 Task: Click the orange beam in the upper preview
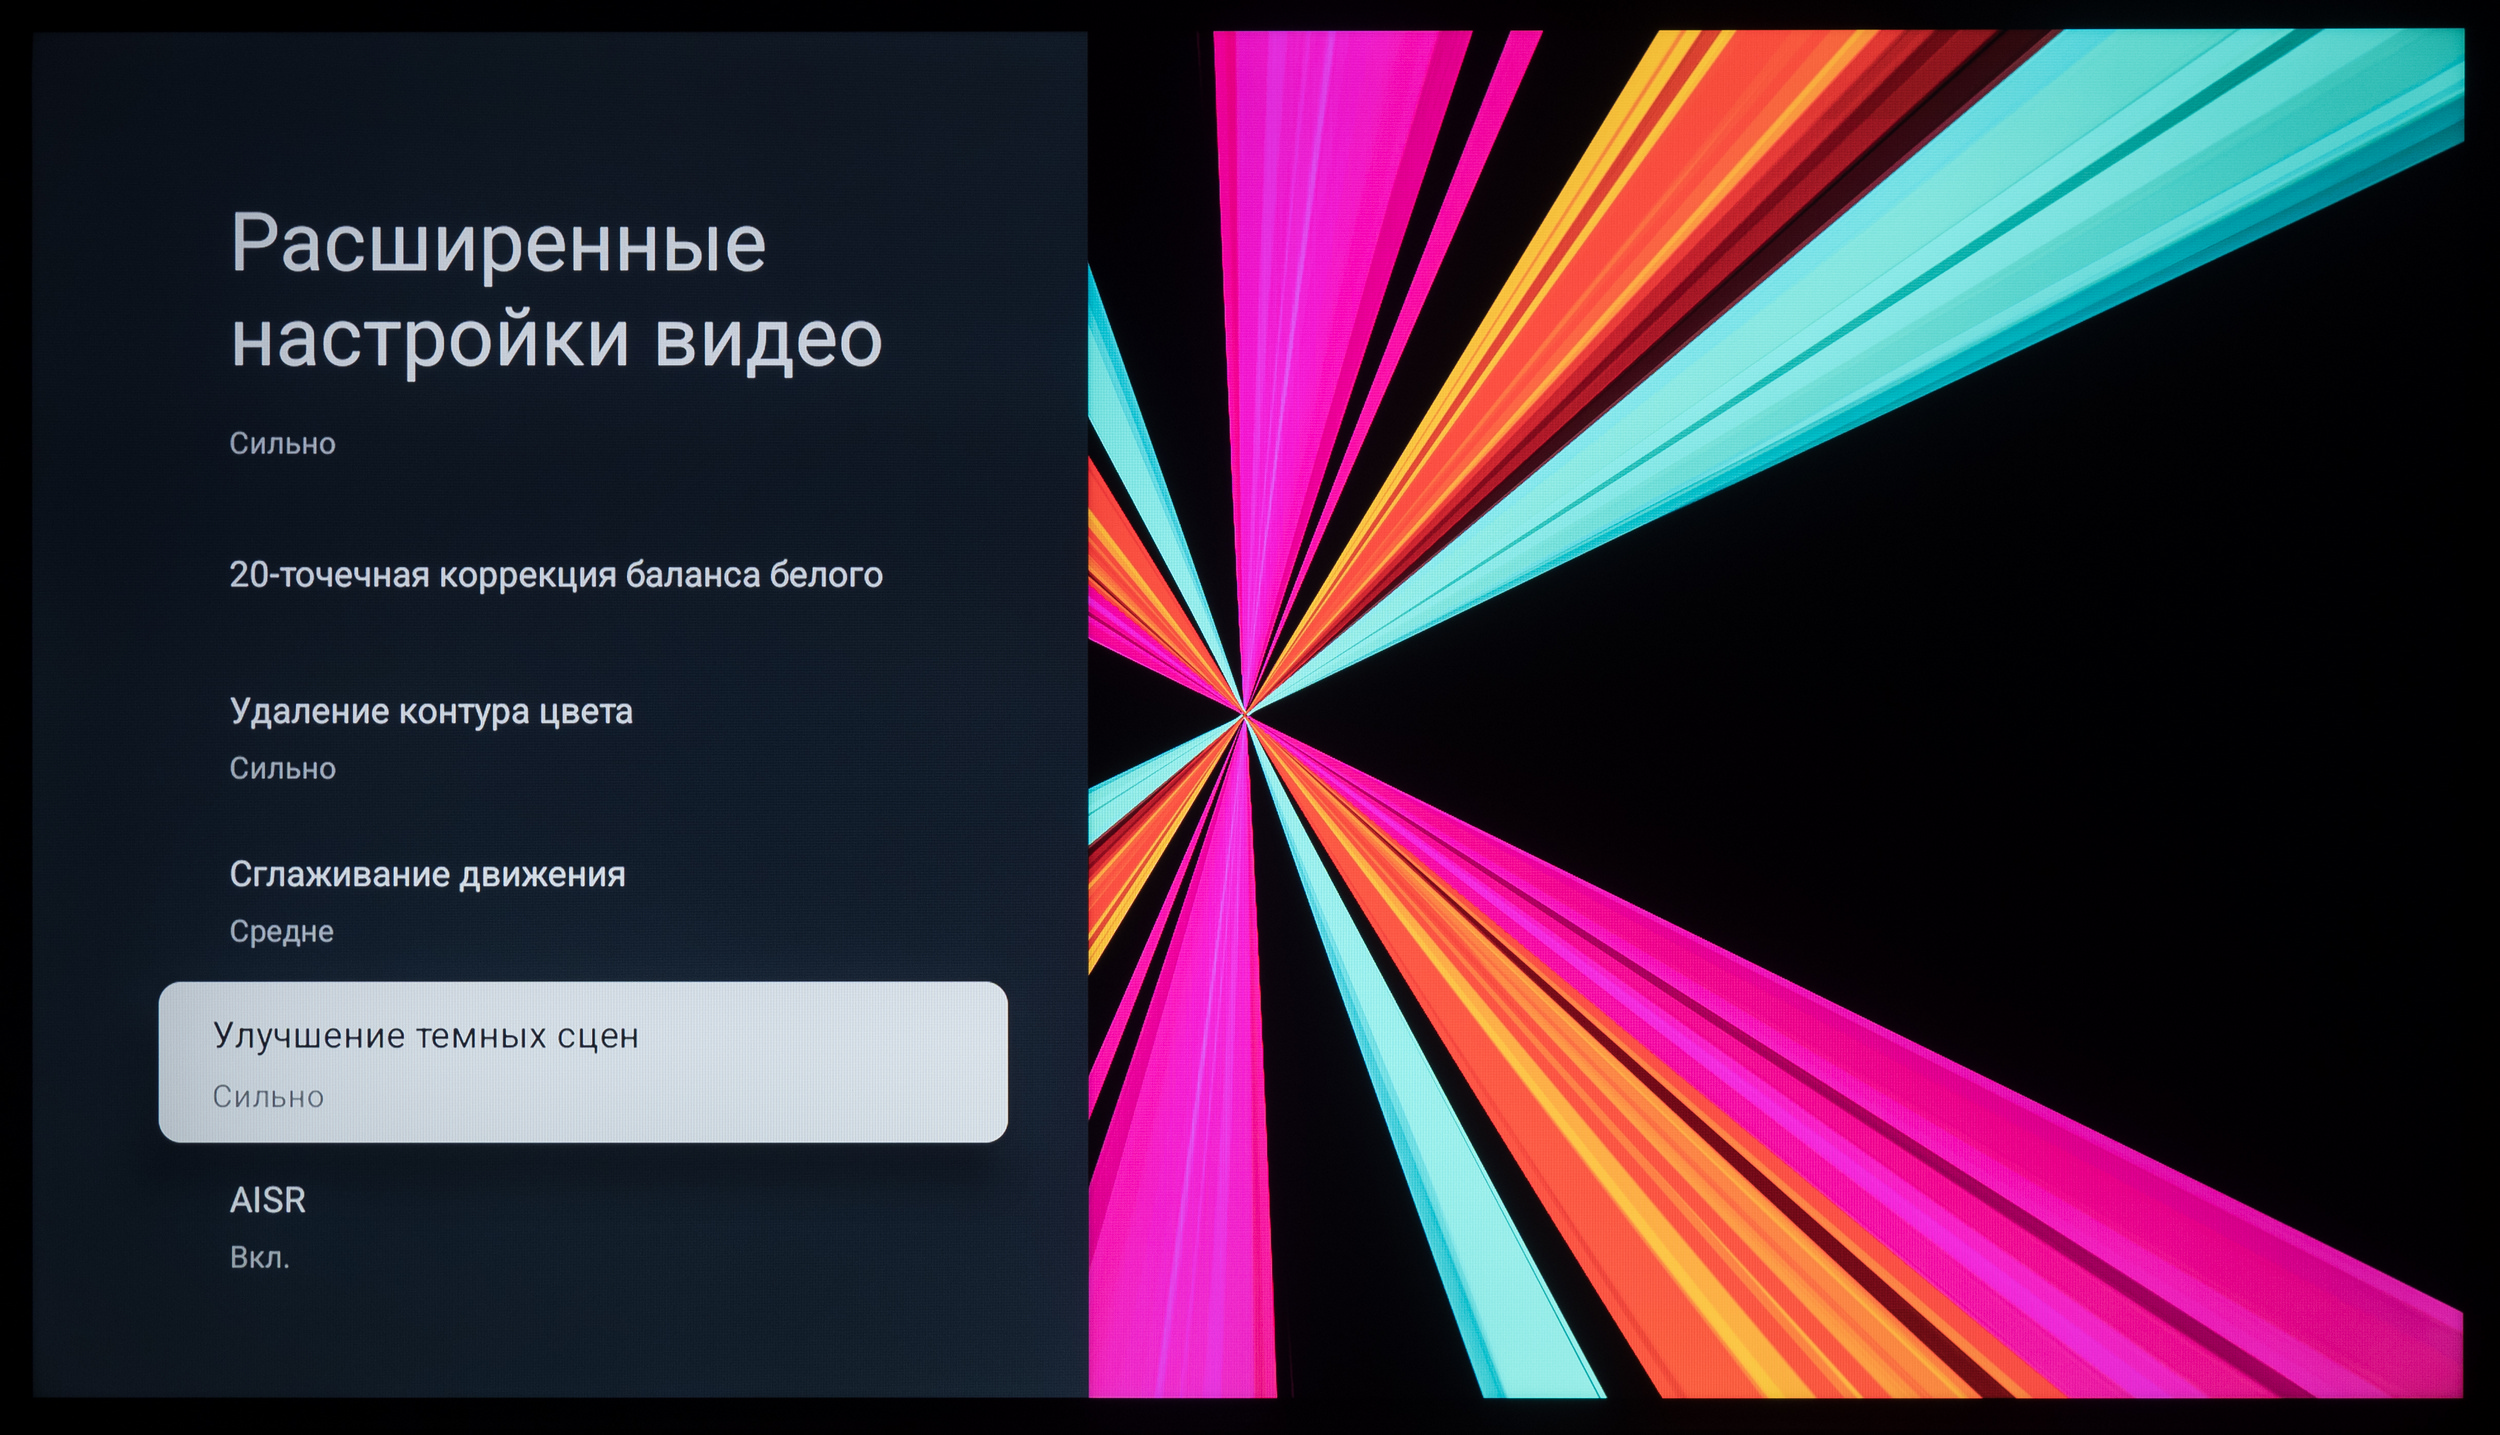1700,200
